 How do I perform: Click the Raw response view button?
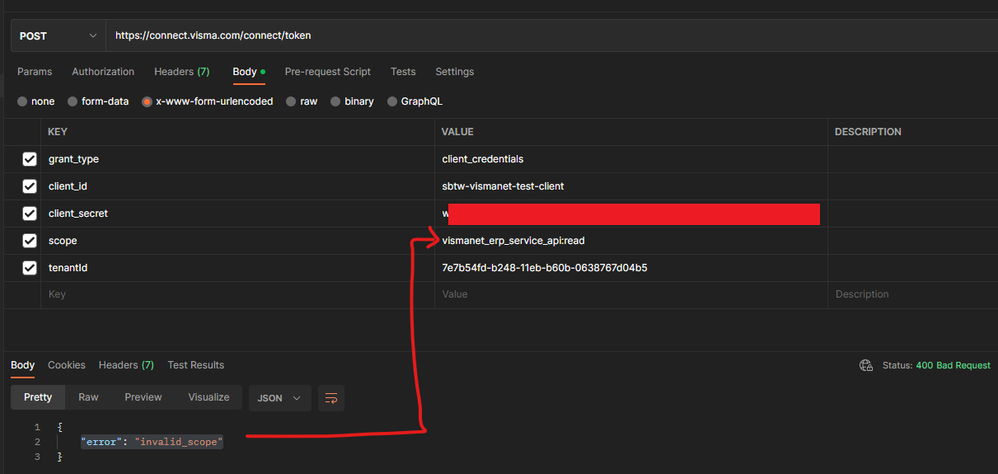(x=88, y=397)
